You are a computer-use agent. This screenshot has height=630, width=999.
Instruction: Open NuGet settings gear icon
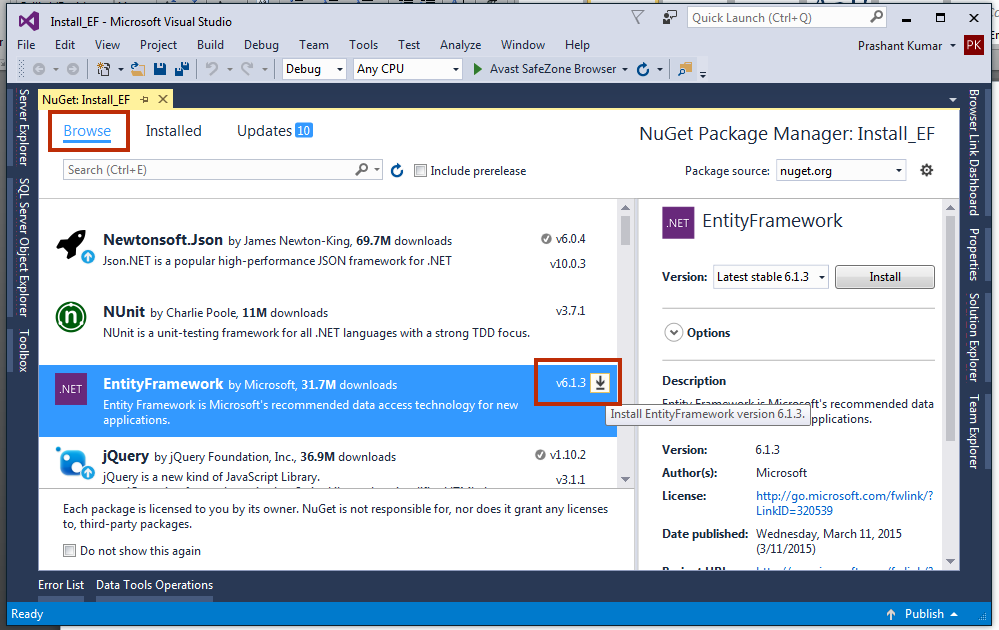pyautogui.click(x=926, y=170)
